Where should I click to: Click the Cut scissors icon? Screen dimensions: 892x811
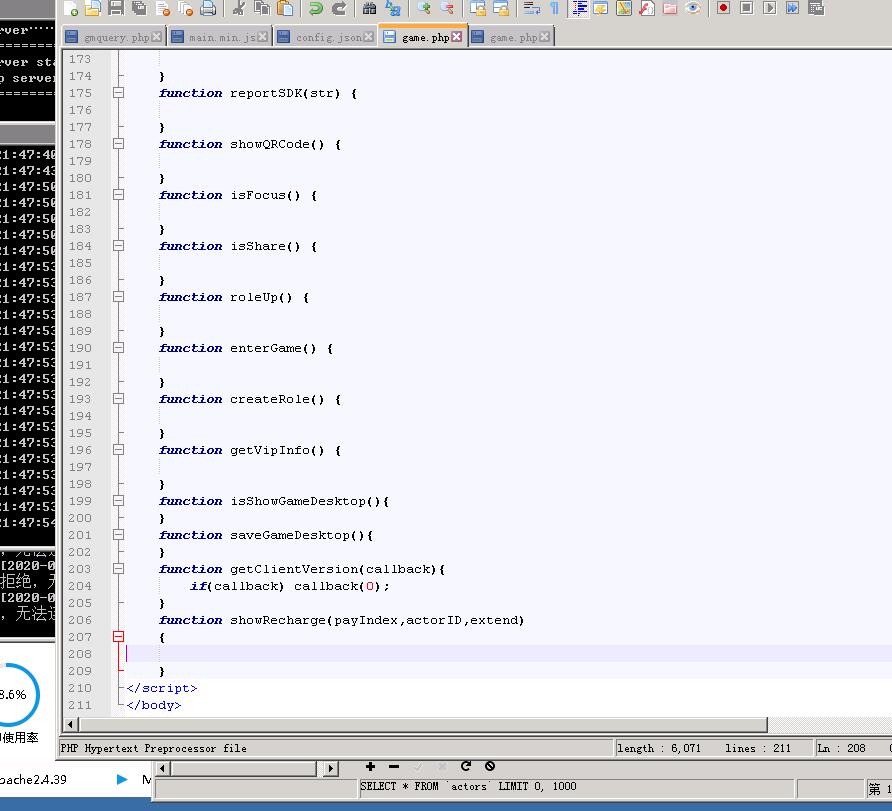pos(239,8)
